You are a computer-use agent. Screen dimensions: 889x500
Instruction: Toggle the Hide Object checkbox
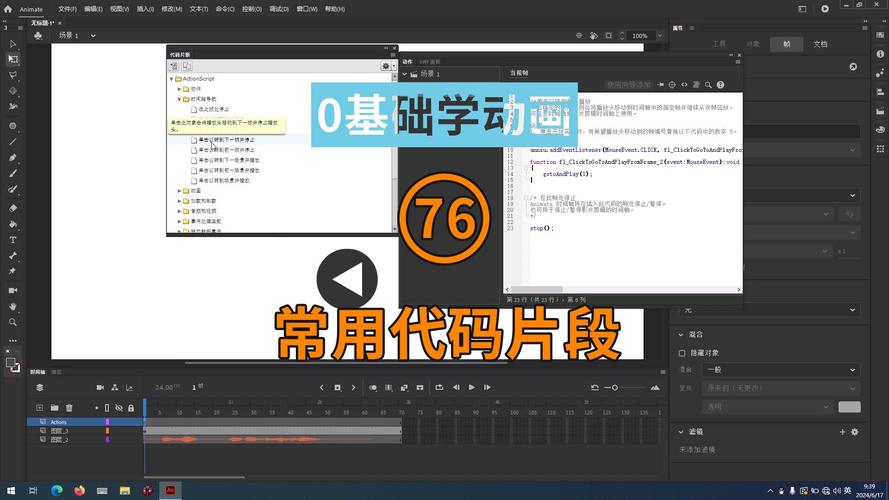point(682,353)
